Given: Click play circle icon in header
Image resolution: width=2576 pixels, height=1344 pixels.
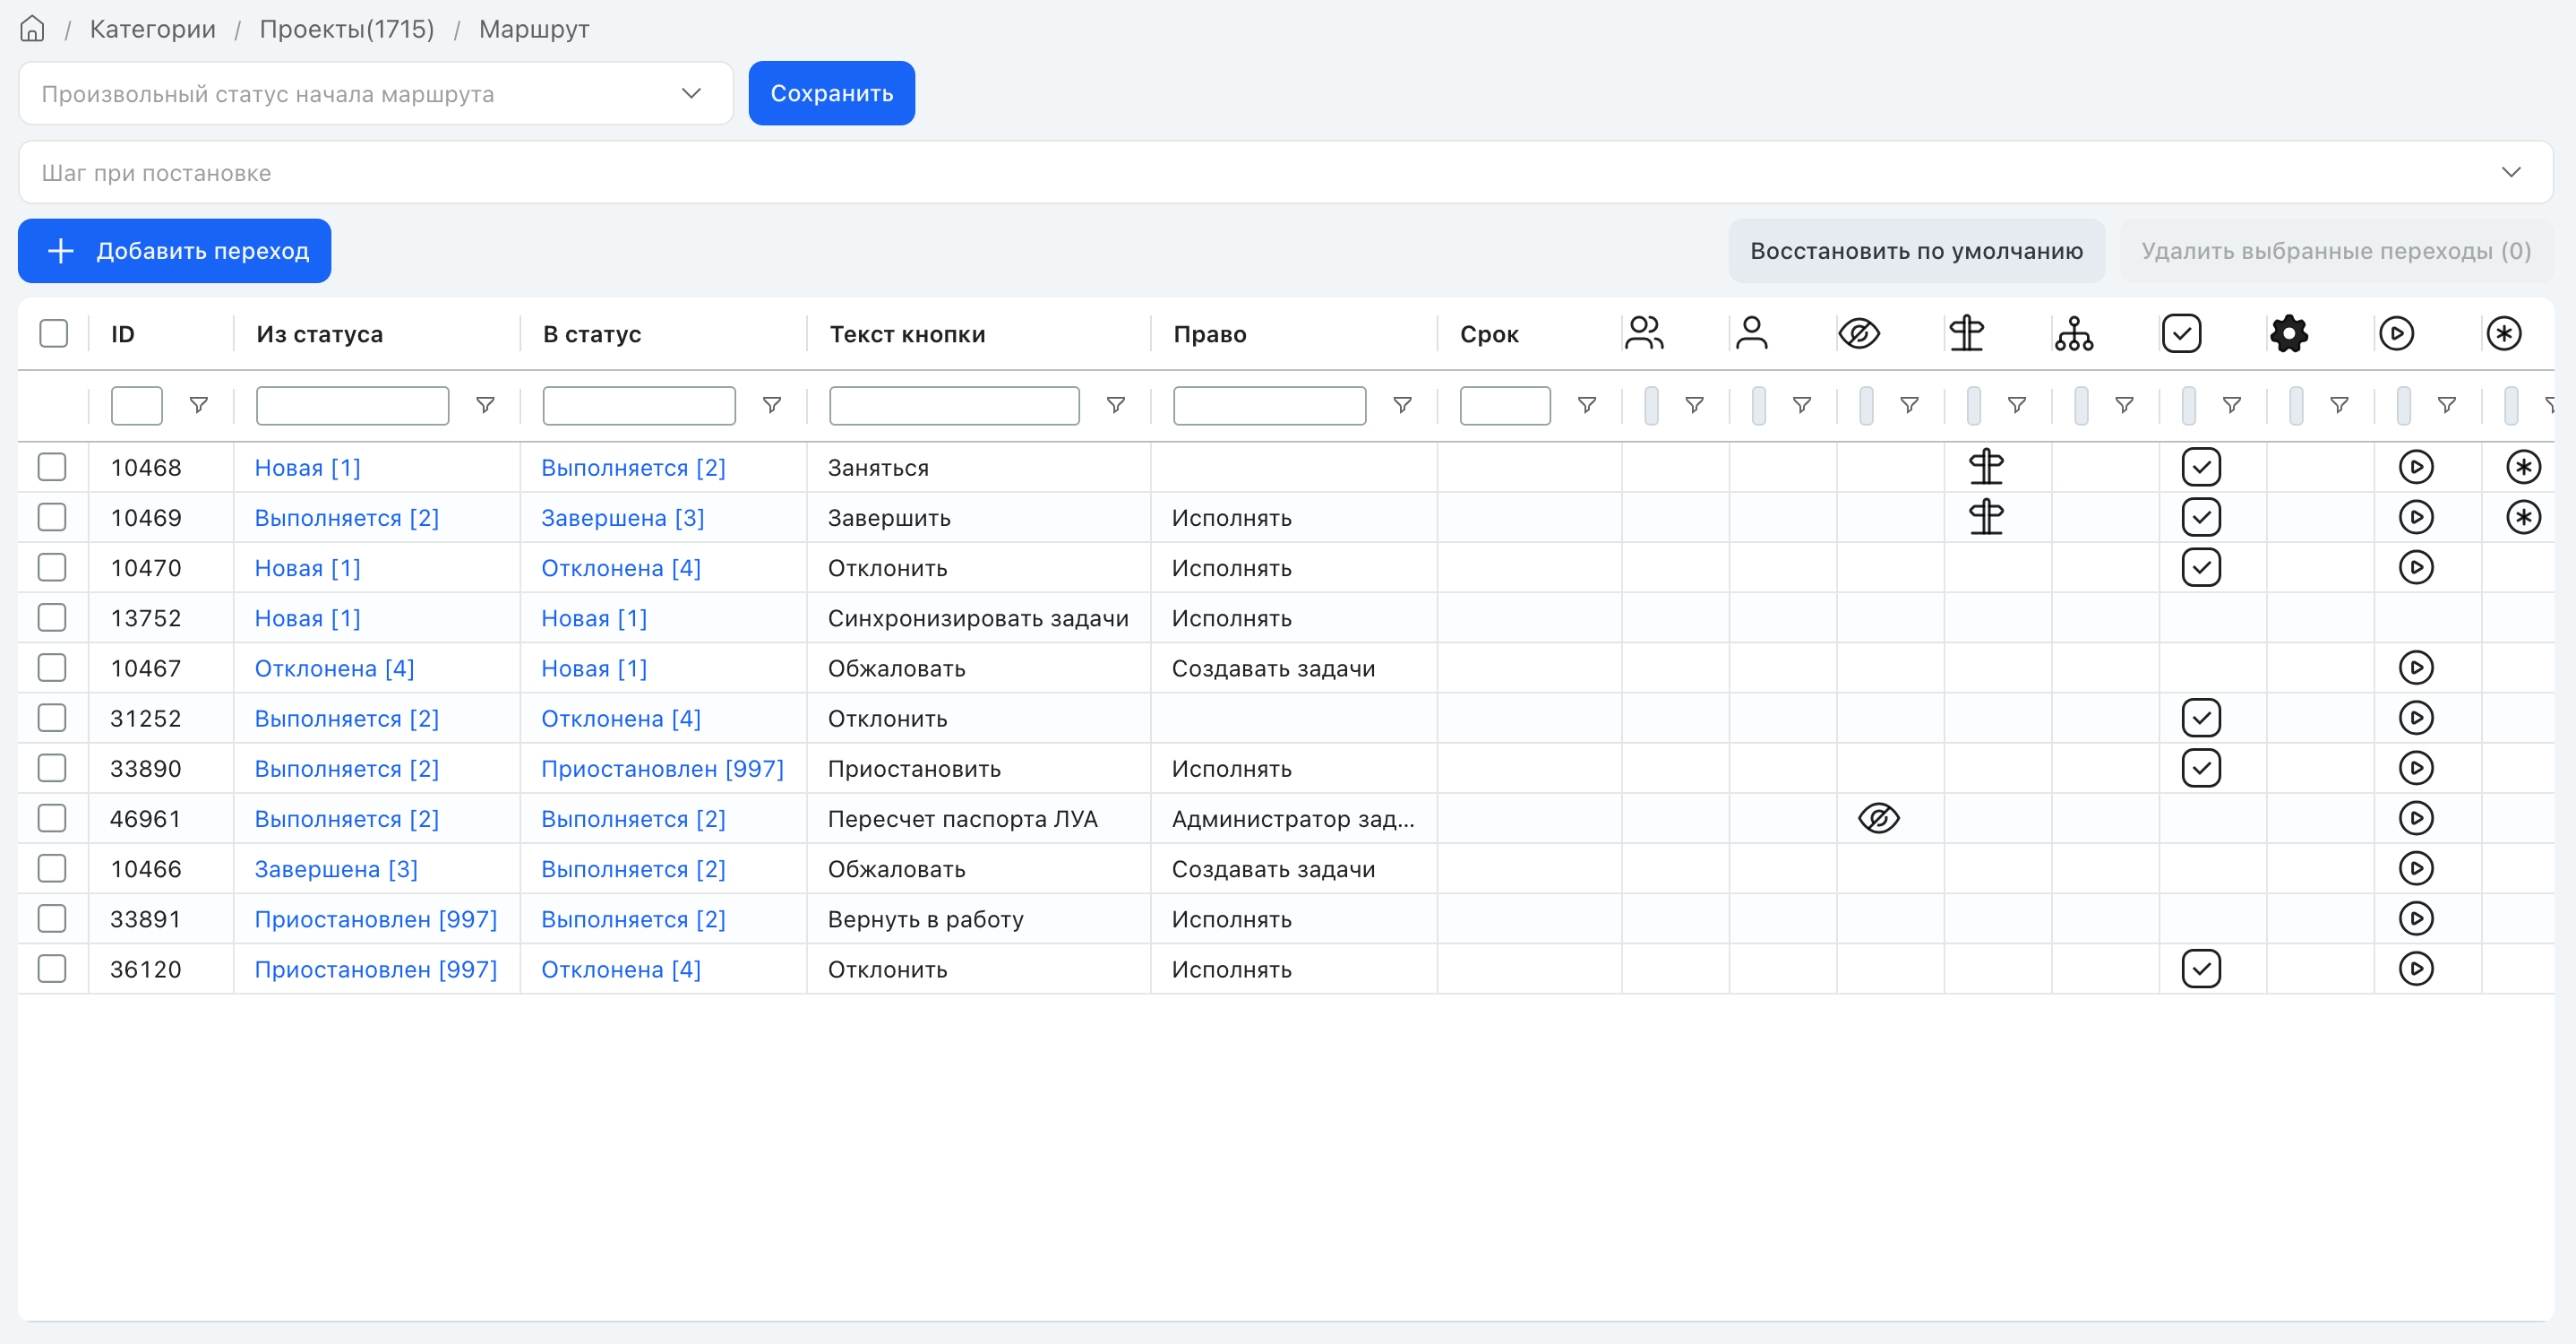Looking at the screenshot, I should [x=2396, y=333].
